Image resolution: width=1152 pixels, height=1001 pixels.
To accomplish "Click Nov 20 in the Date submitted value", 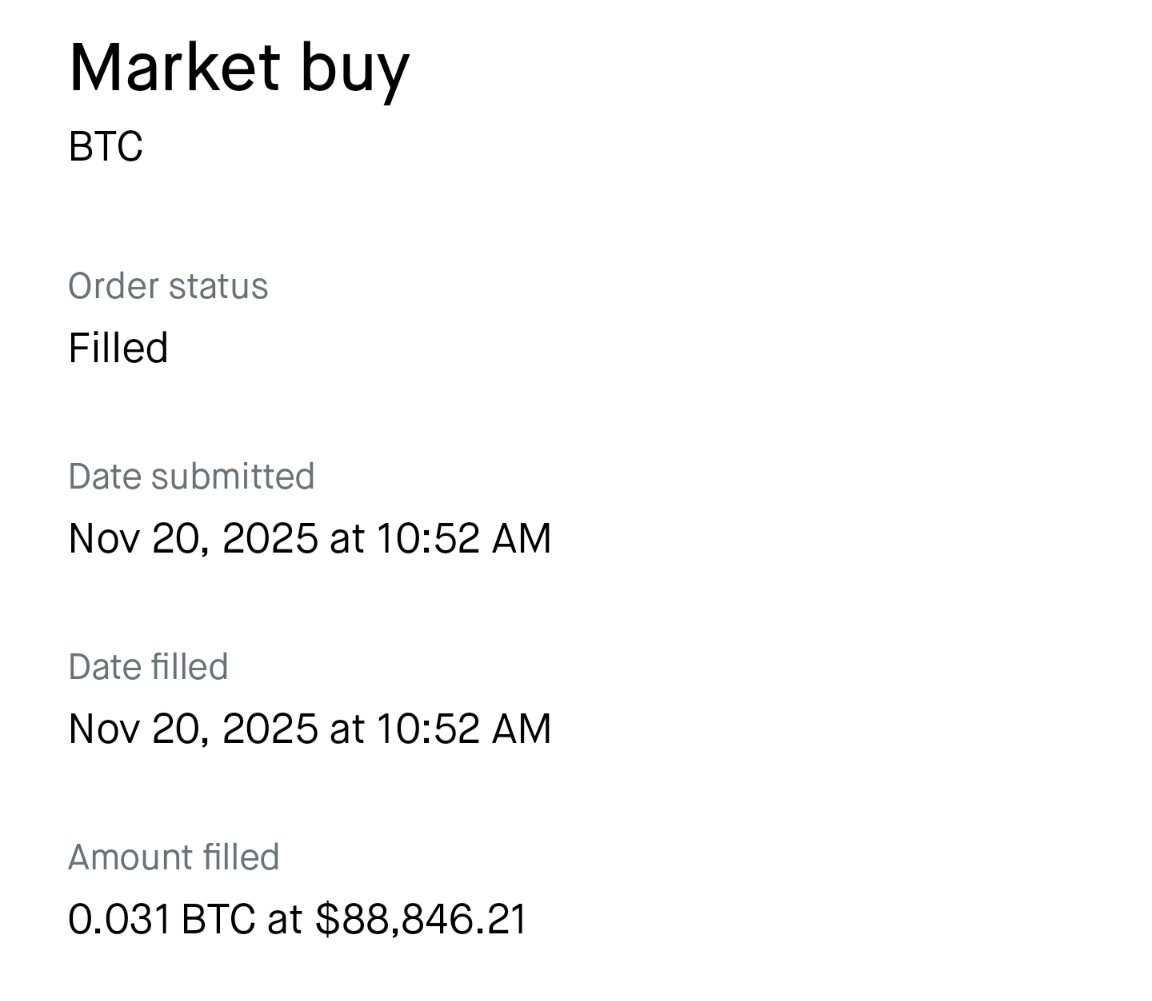I will tap(137, 538).
